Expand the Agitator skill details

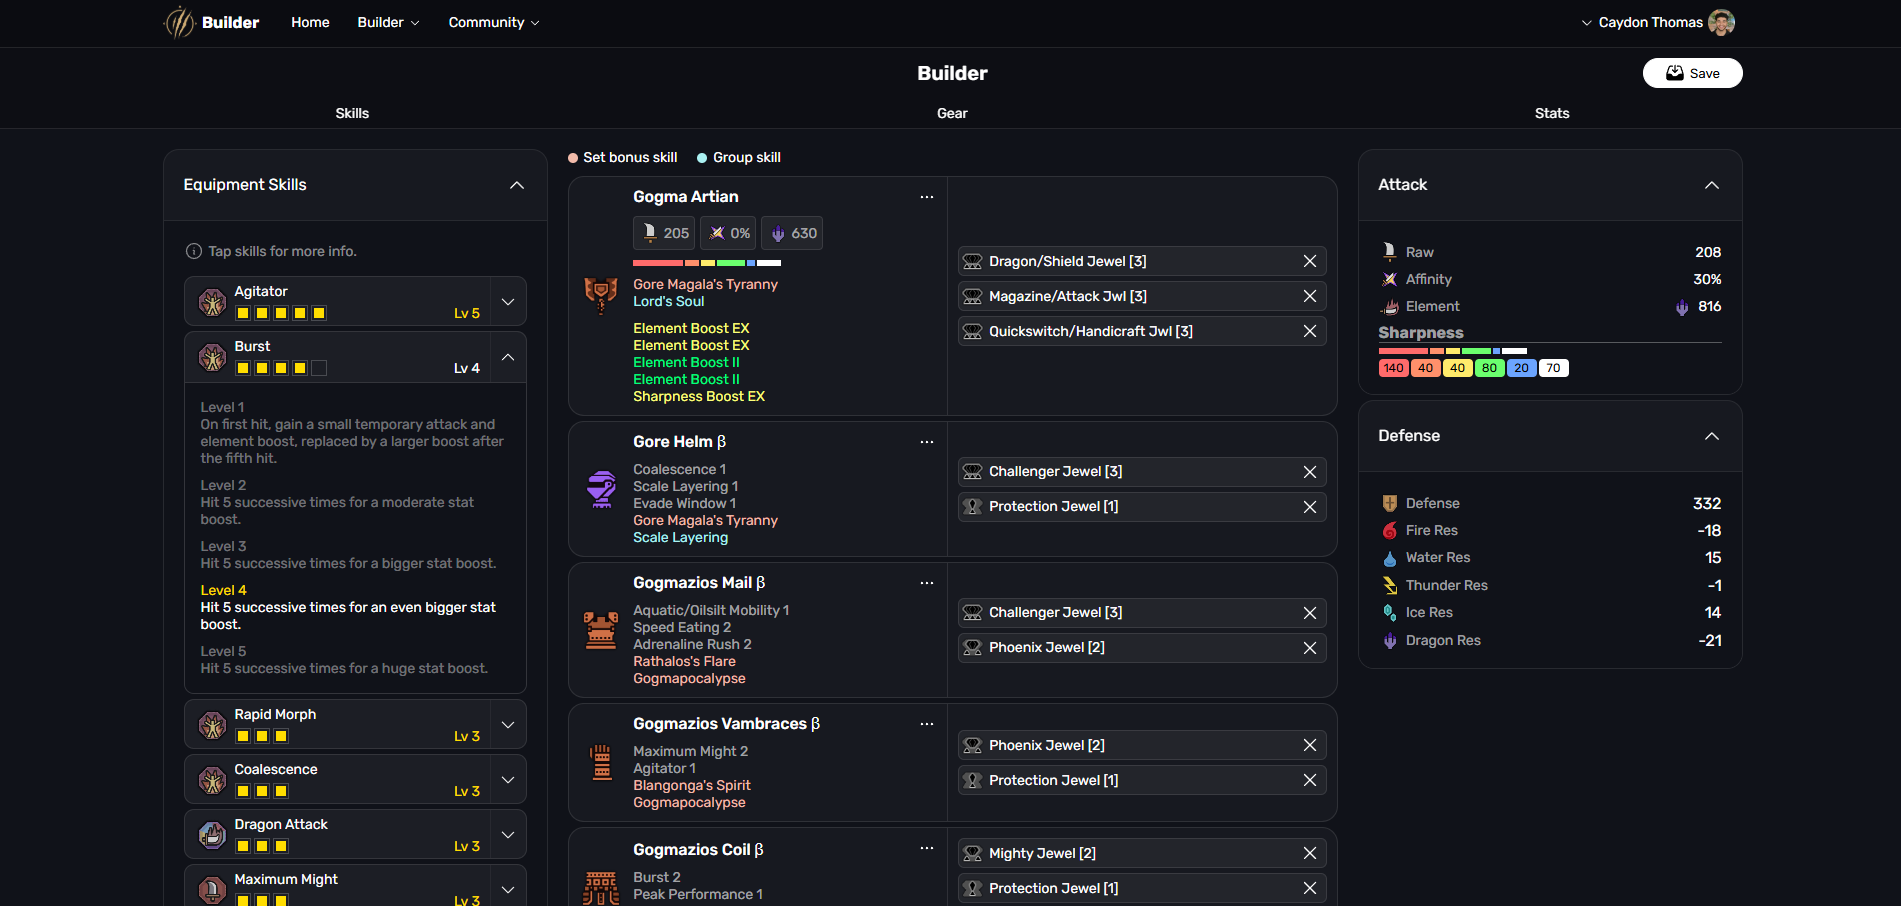click(x=508, y=302)
